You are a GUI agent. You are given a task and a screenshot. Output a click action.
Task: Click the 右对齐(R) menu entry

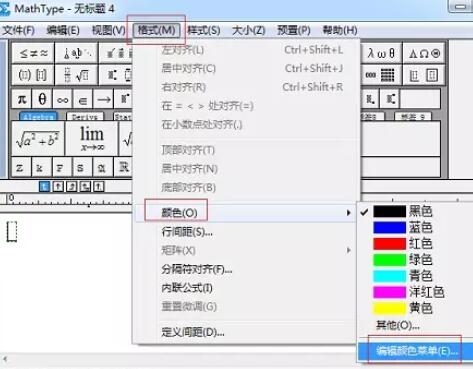(245, 87)
